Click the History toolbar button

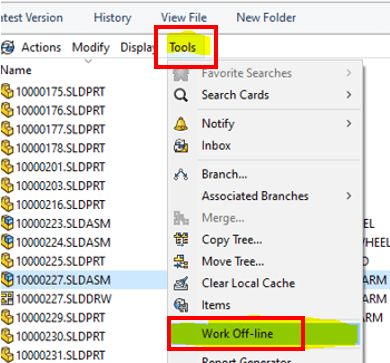112,18
